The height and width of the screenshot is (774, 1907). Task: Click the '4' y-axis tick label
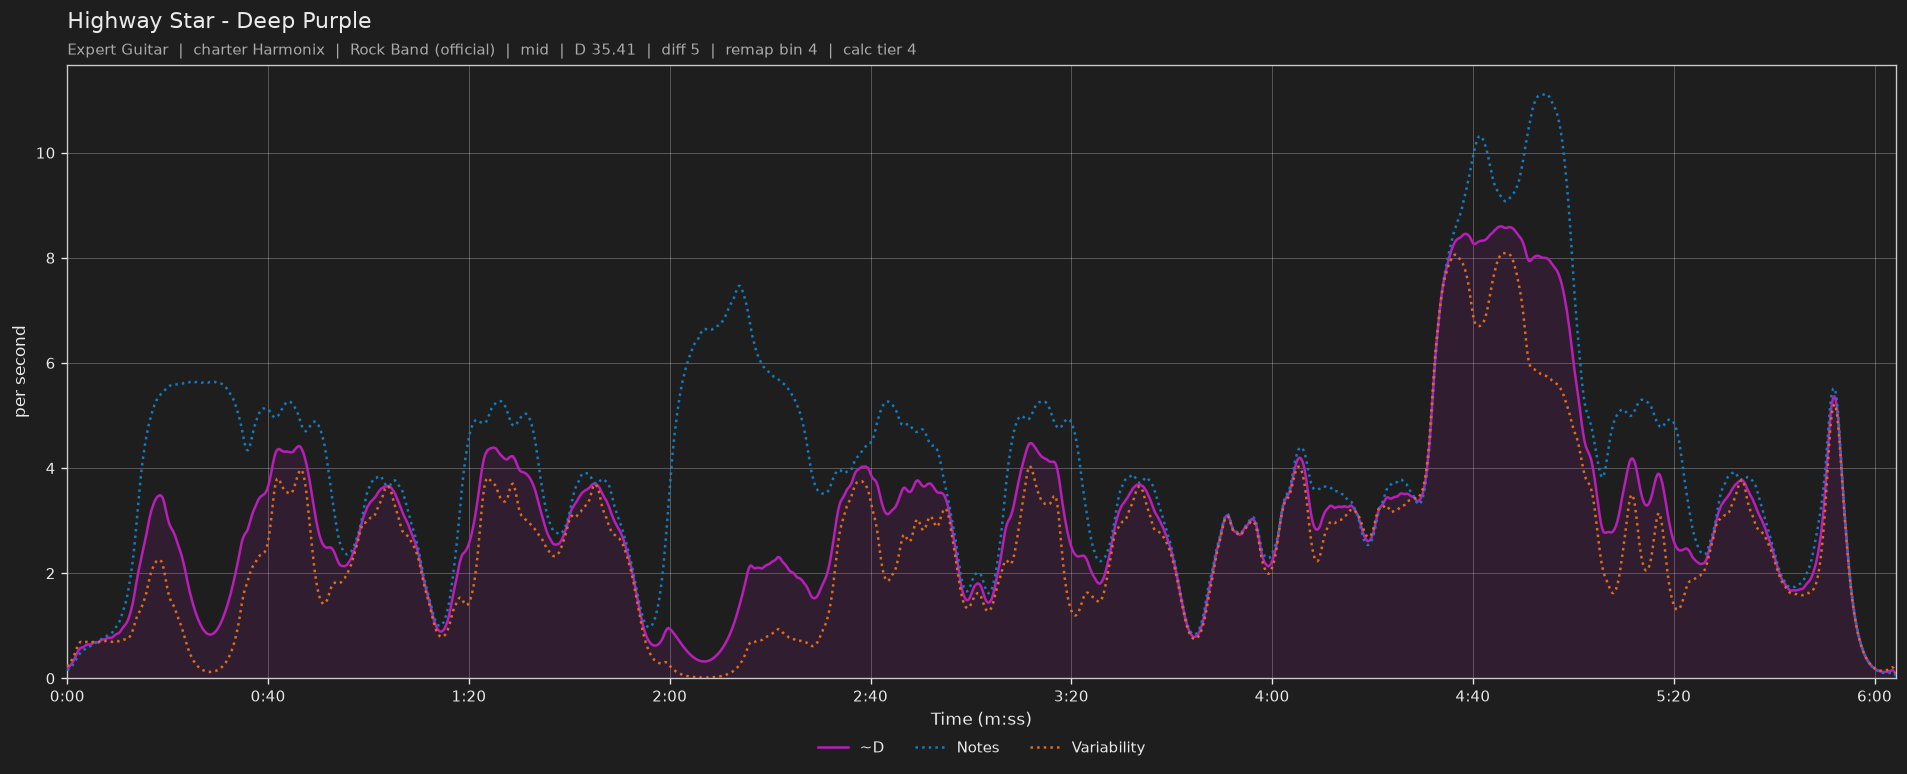pyautogui.click(x=51, y=469)
